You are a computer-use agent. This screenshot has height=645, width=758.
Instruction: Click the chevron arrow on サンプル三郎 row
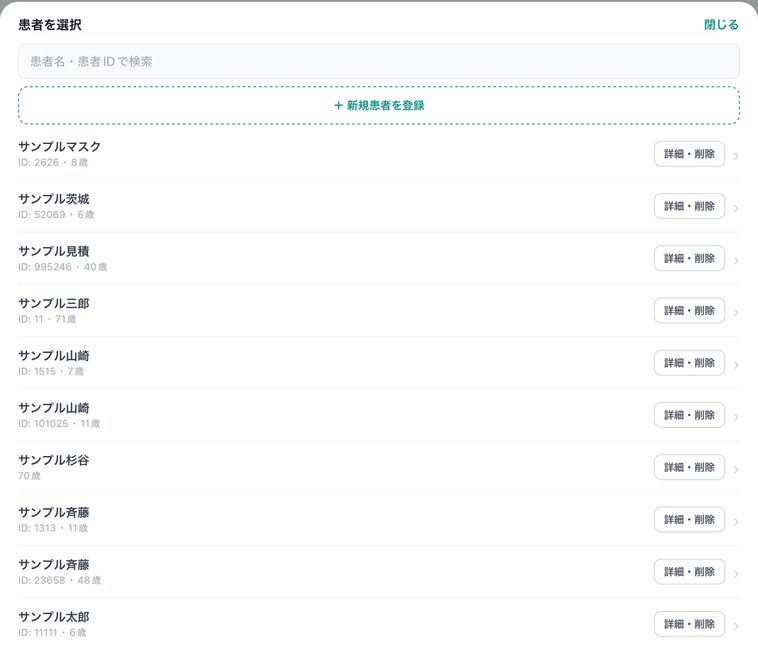point(736,313)
